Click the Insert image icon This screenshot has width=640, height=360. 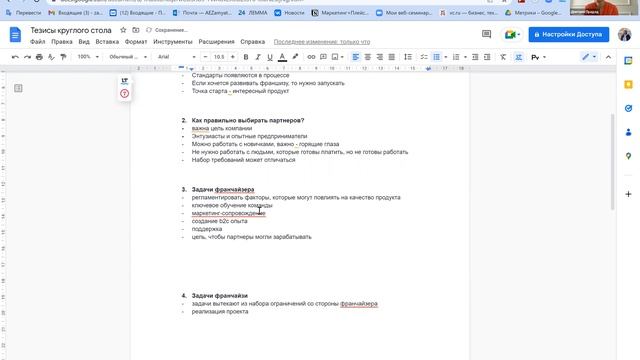pos(335,57)
